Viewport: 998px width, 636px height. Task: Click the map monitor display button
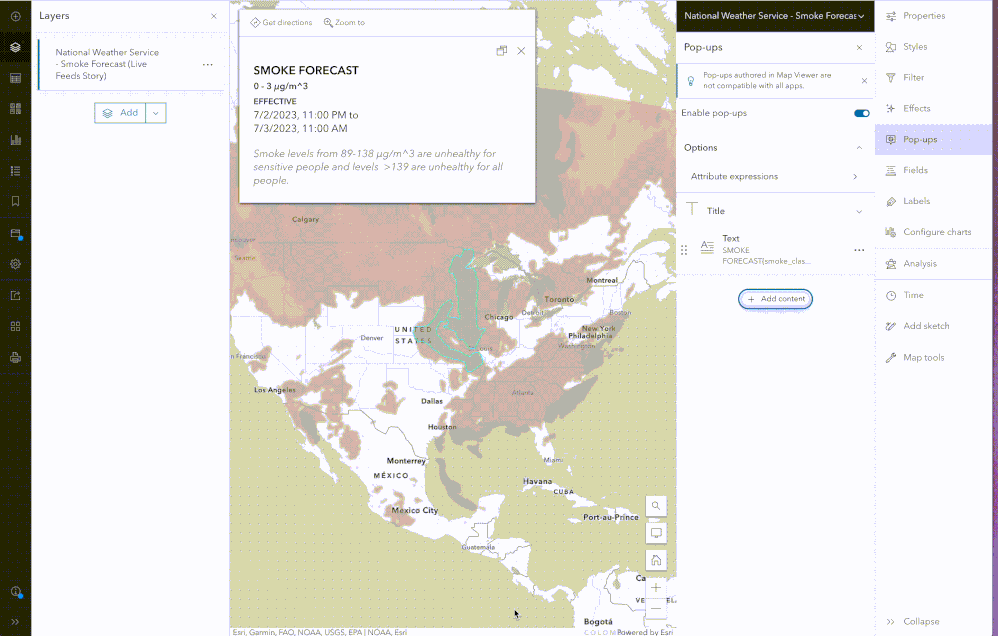(656, 533)
